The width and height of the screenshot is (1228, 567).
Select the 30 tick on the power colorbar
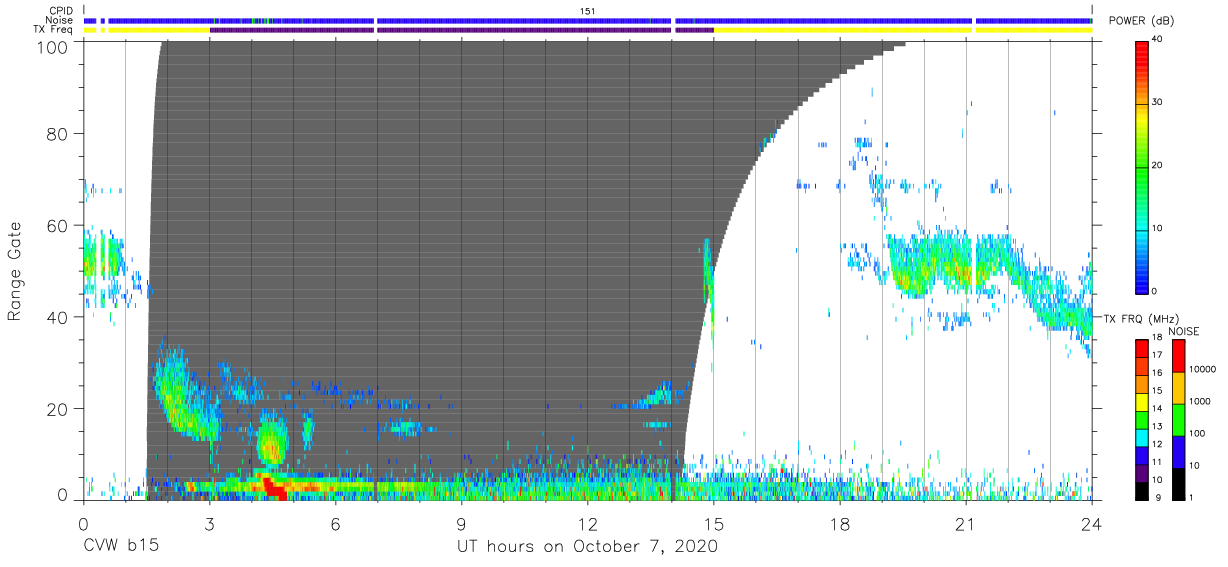1159,103
